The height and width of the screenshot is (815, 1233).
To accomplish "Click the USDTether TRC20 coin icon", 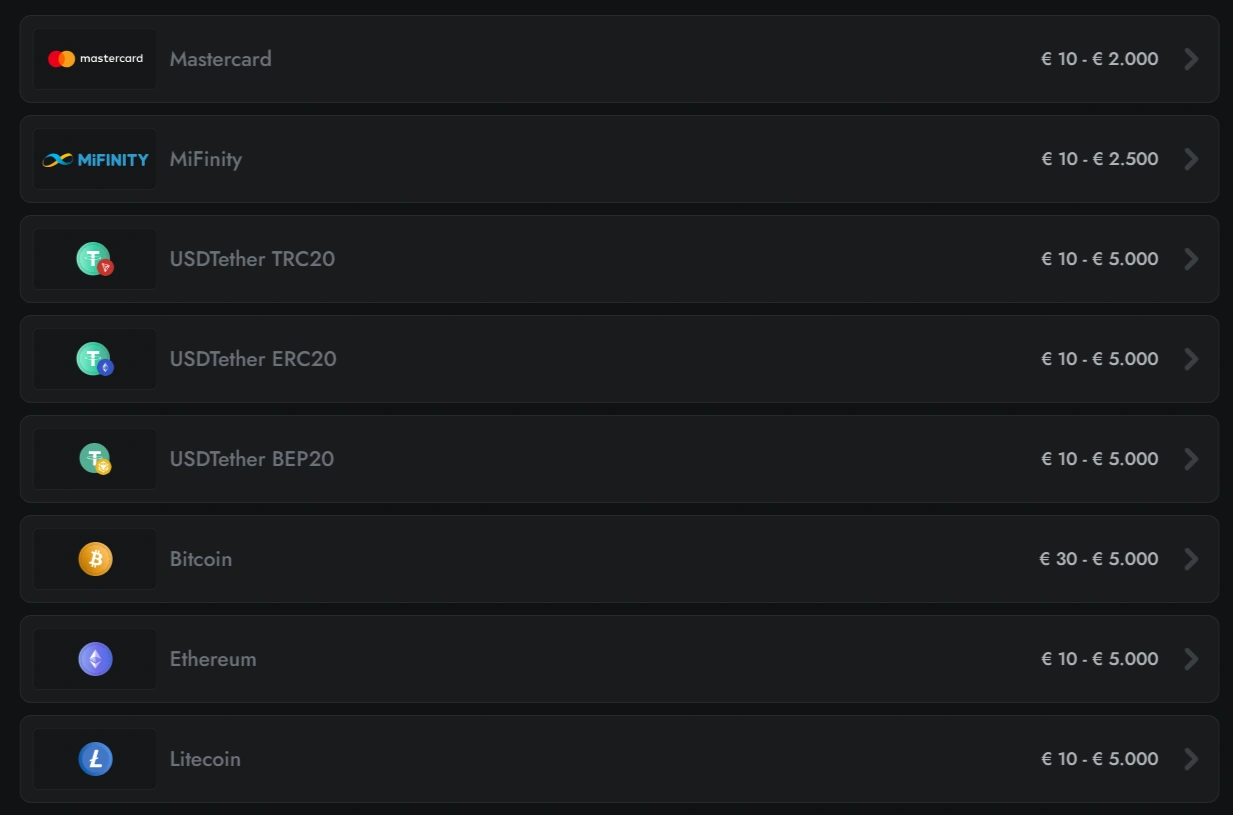I will [95, 259].
